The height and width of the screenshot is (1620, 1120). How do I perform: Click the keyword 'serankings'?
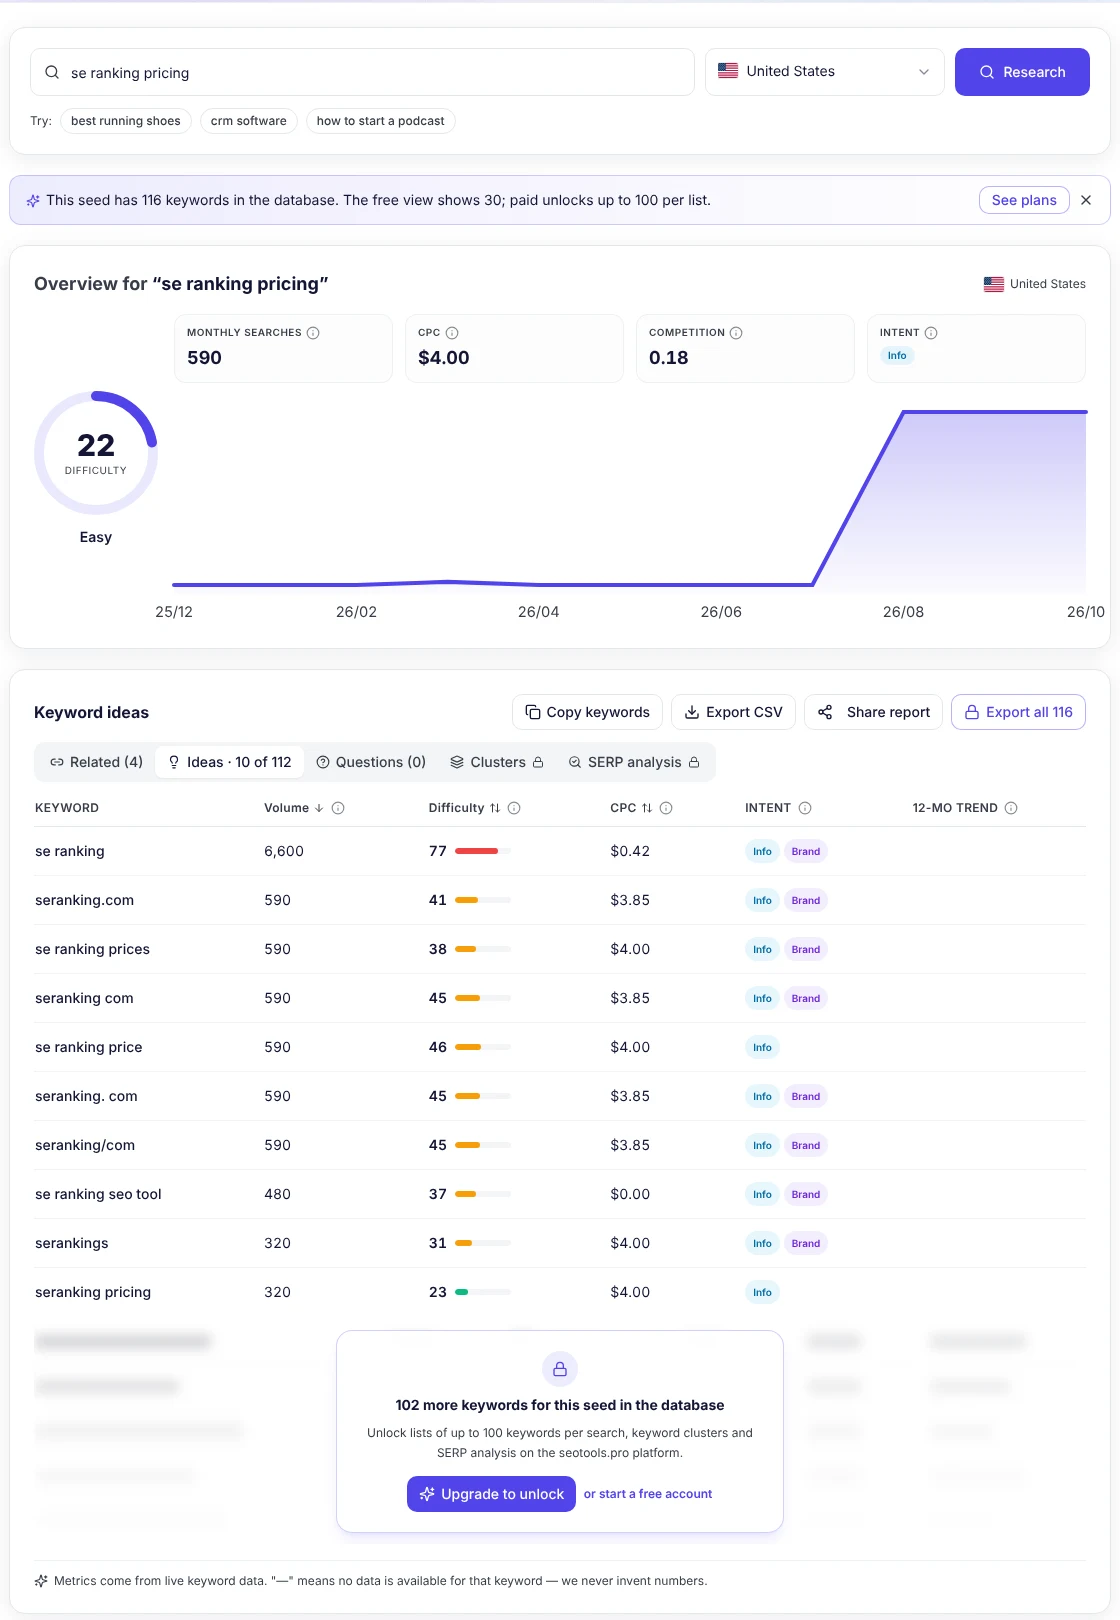[72, 1243]
